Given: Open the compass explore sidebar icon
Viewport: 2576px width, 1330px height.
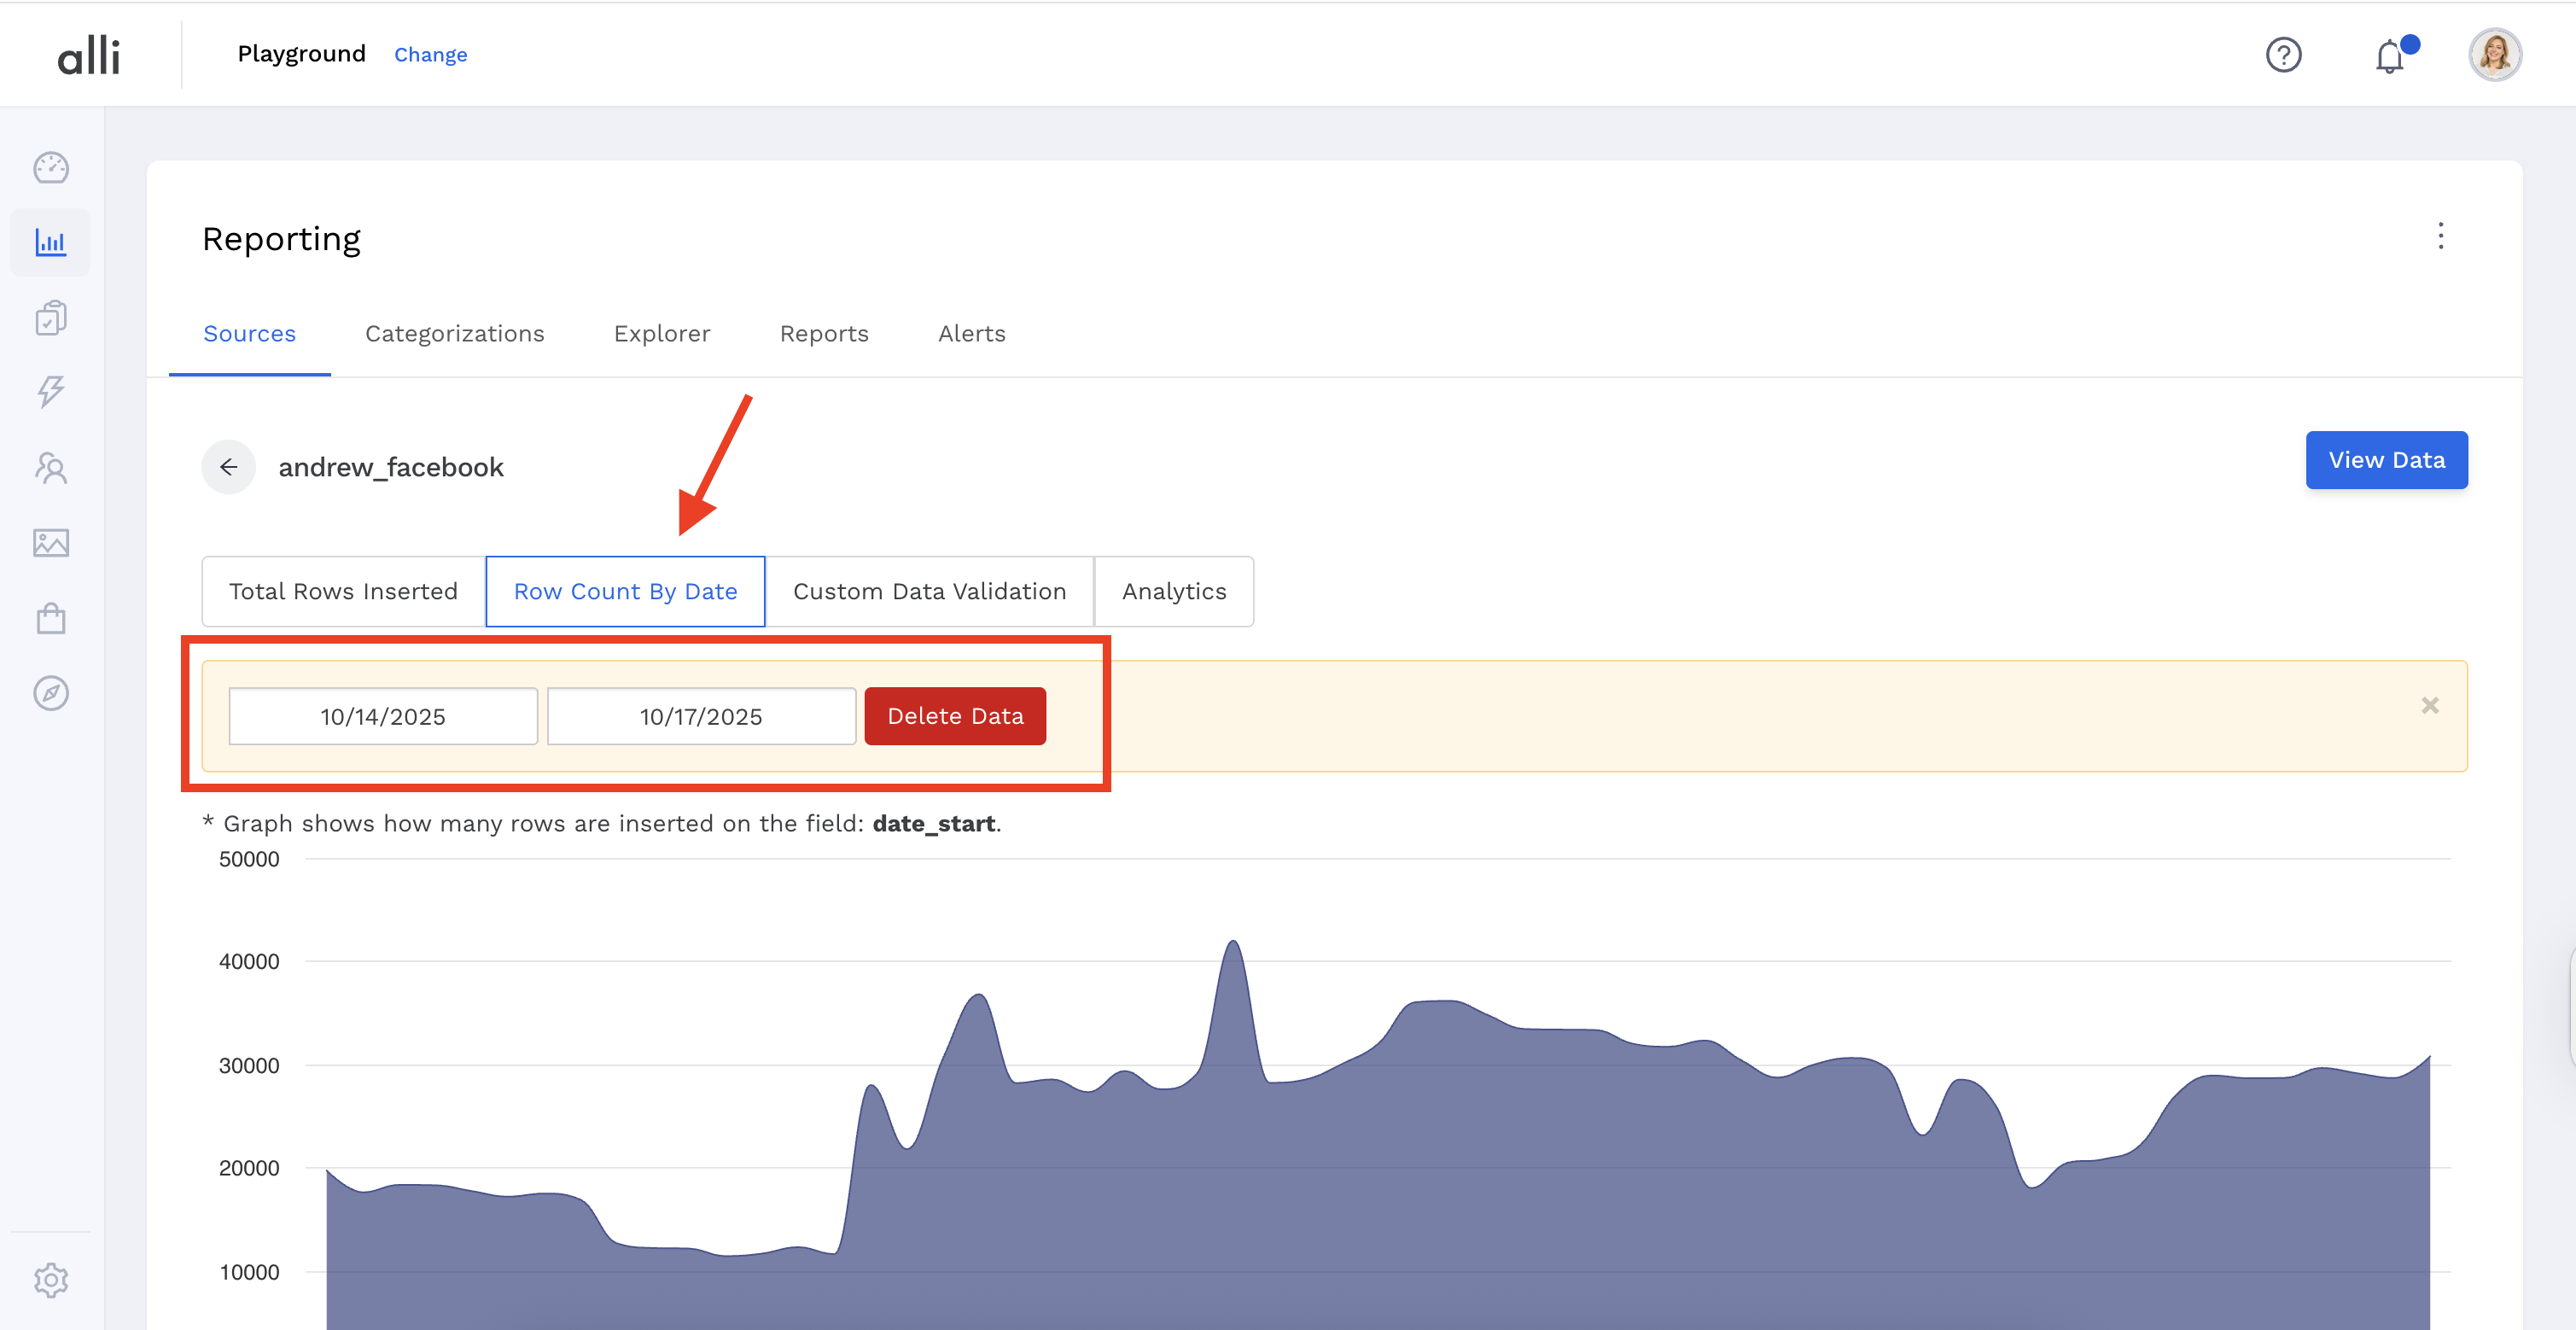Looking at the screenshot, I should (51, 693).
